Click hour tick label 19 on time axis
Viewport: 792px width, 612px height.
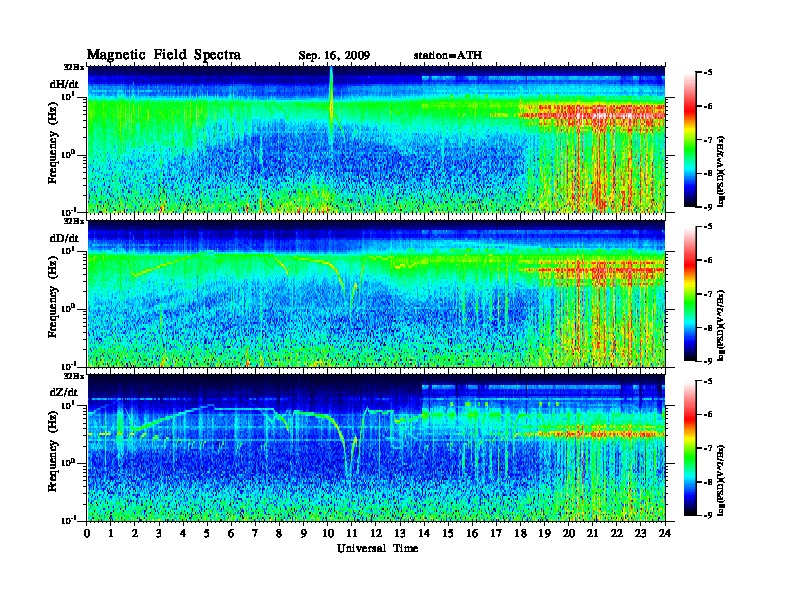click(544, 534)
